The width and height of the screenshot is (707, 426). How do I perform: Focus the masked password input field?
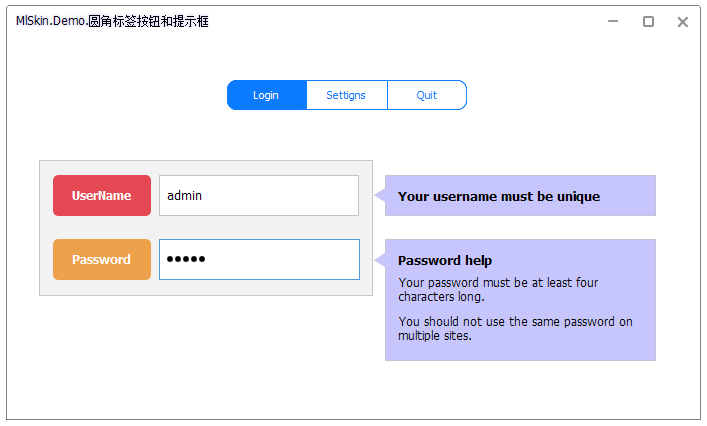click(258, 260)
